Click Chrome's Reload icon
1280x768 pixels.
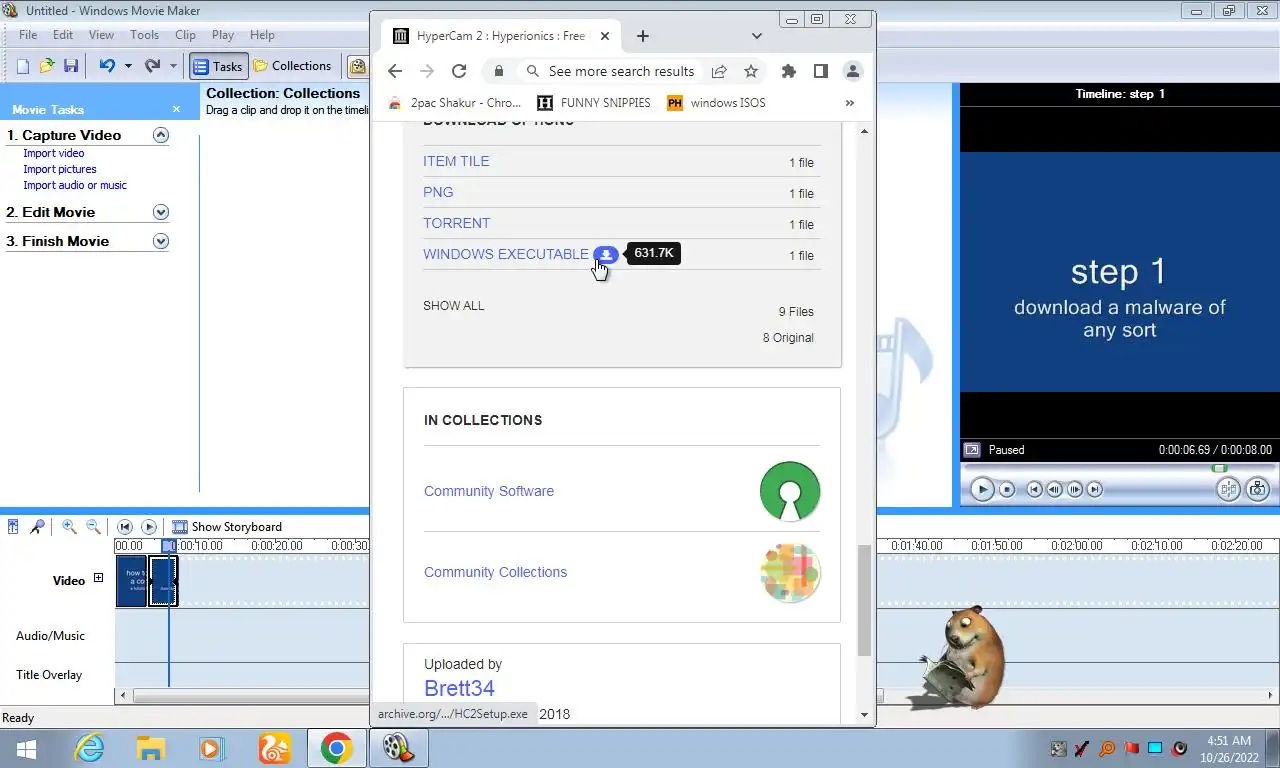click(x=459, y=71)
